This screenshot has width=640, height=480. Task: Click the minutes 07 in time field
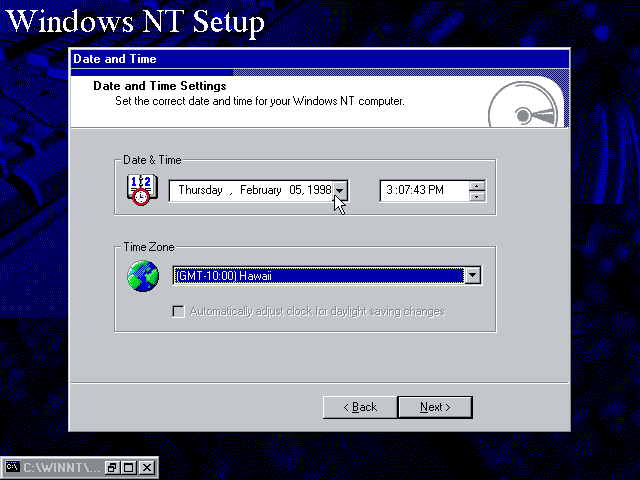click(404, 190)
